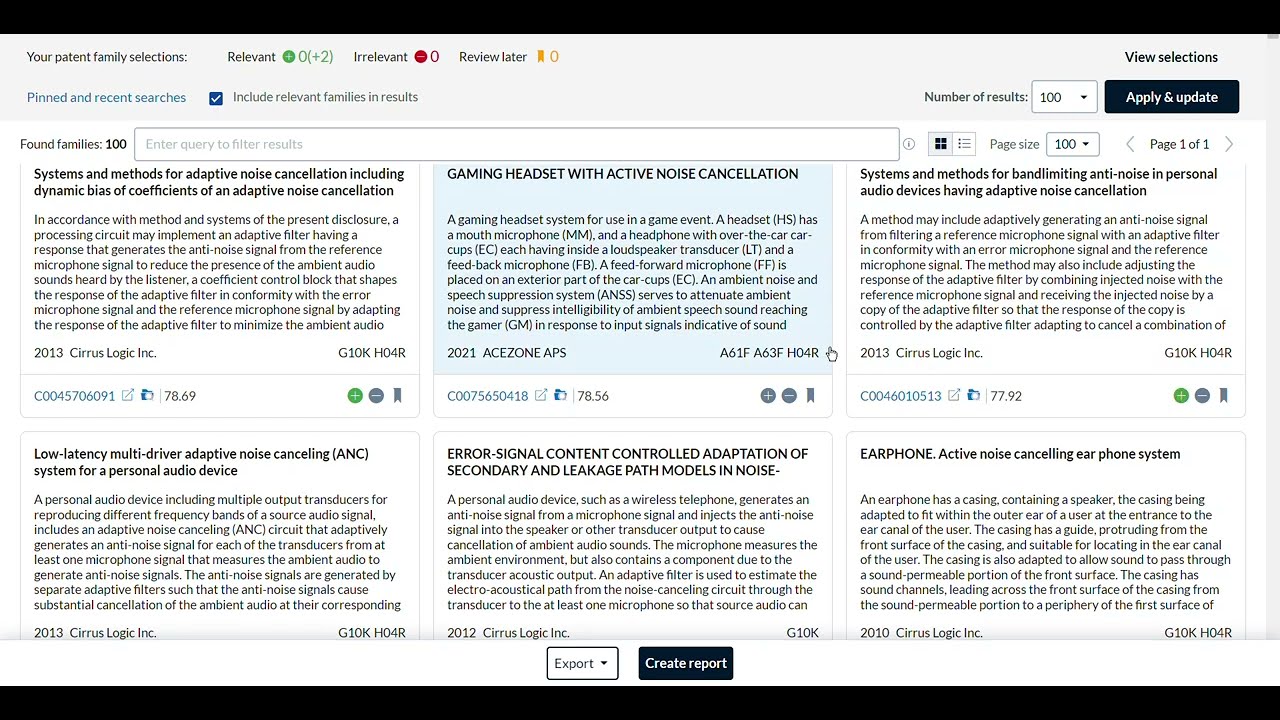Click the Apply & update button
Screen dimensions: 1280x720
click(1172, 97)
